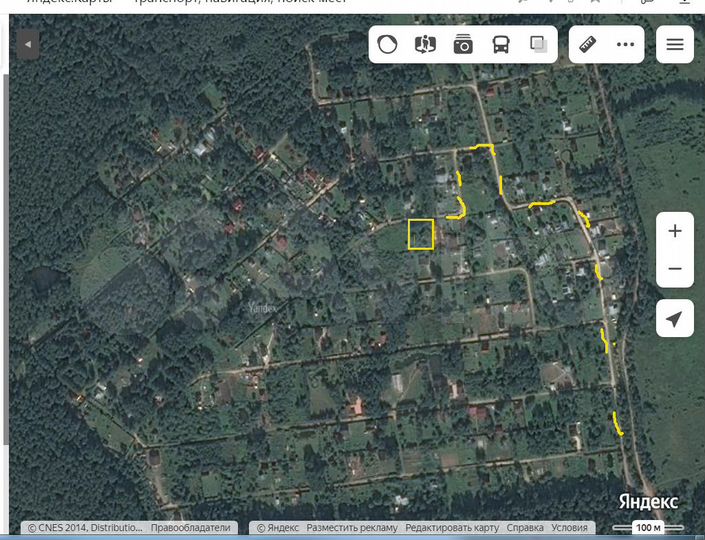Open more tools three-dots menu
This screenshot has width=705, height=540.
coord(626,44)
